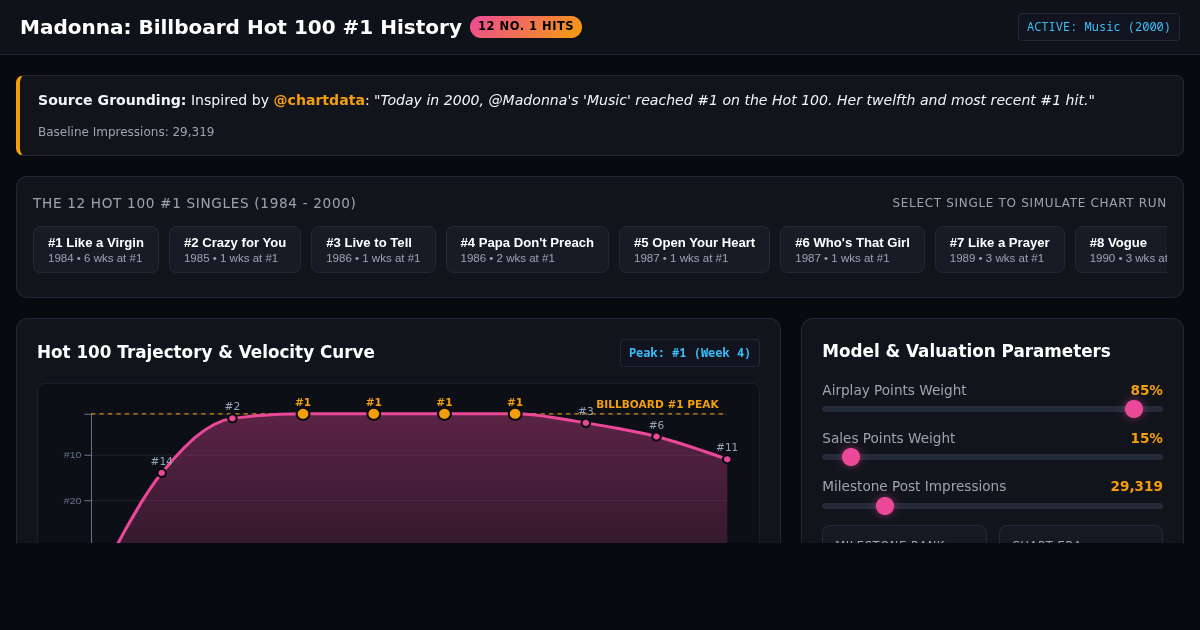
Task: Click the BILLBOARD #1 PEAK label
Action: point(657,405)
